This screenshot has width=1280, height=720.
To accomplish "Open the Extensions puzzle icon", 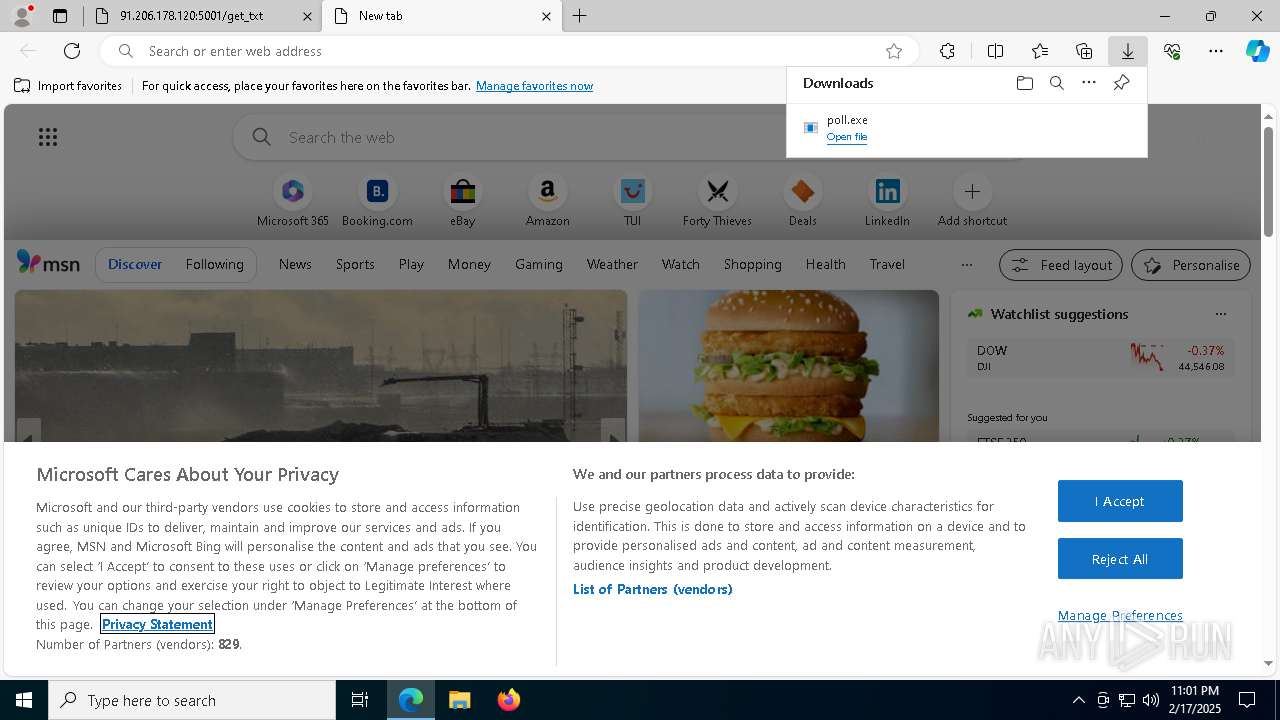I will point(947,51).
